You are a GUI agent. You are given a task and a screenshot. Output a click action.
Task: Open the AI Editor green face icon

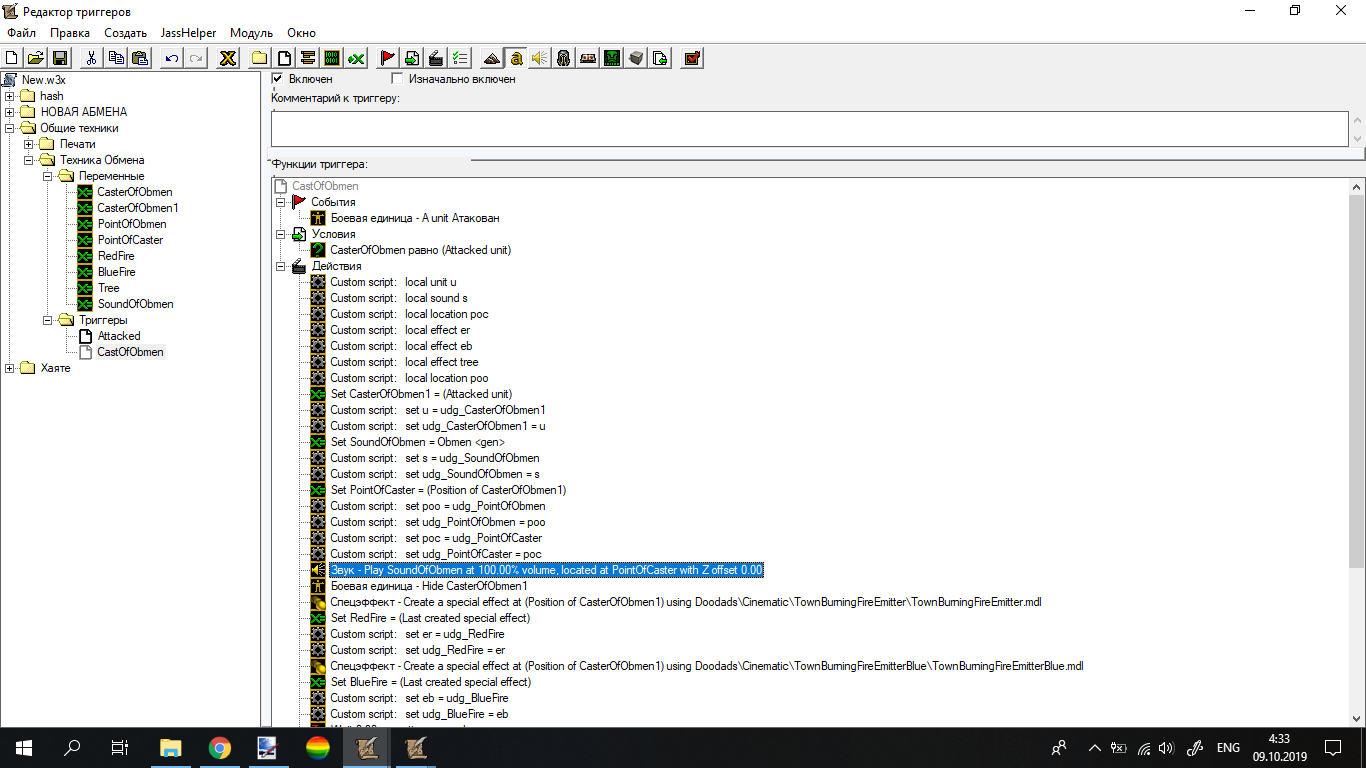[612, 58]
